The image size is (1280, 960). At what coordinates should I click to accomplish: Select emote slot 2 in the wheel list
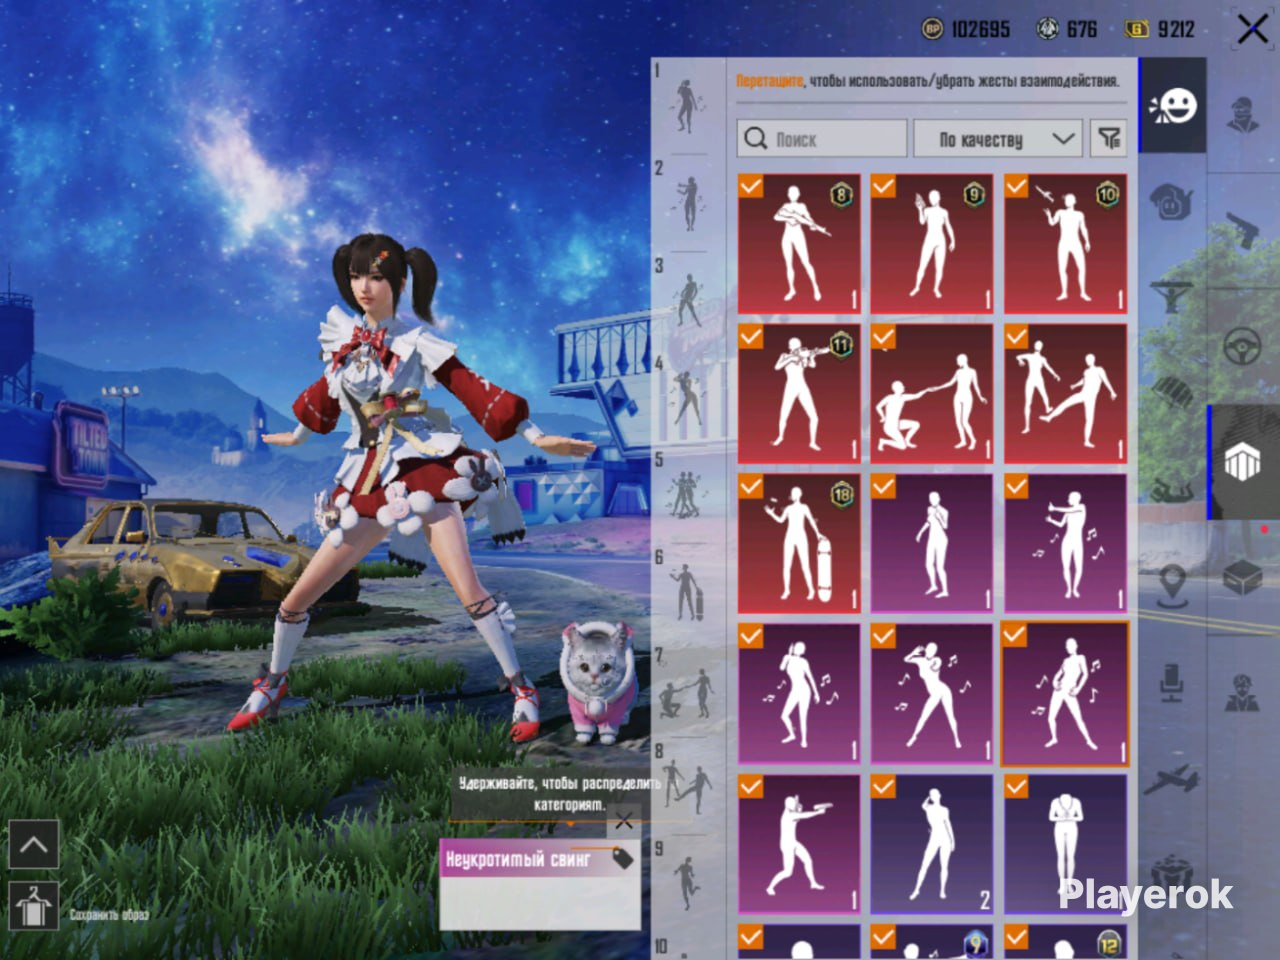tap(687, 203)
